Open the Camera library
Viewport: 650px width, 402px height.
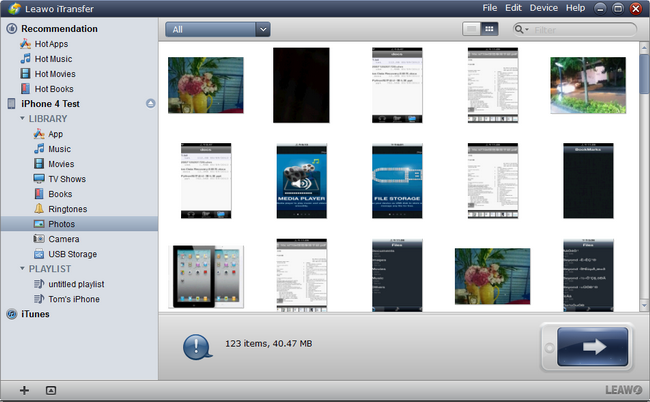pos(63,239)
